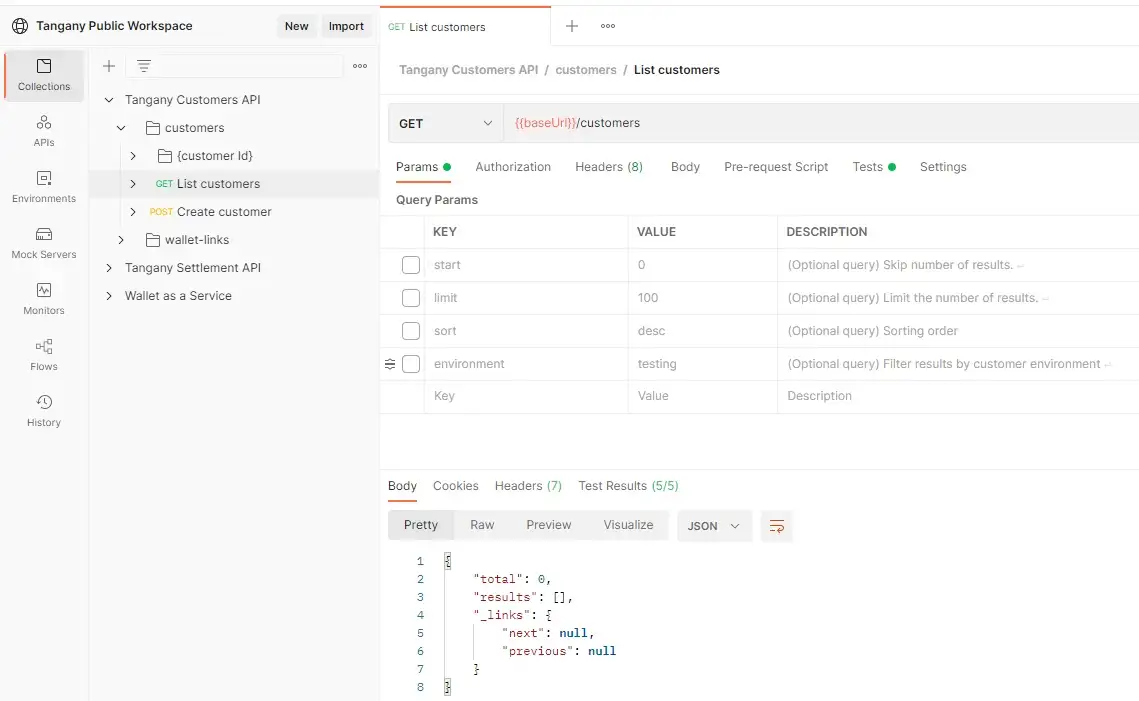Switch to the response Headers (7) tab
Viewport: 1139px width, 701px height.
click(x=528, y=486)
